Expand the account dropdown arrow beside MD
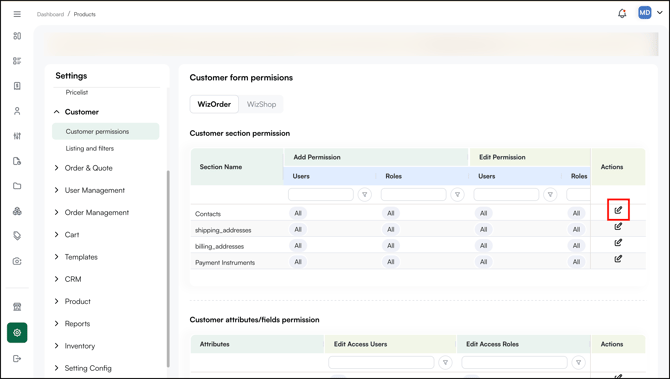Screen dimensions: 670x379 (x=659, y=13)
